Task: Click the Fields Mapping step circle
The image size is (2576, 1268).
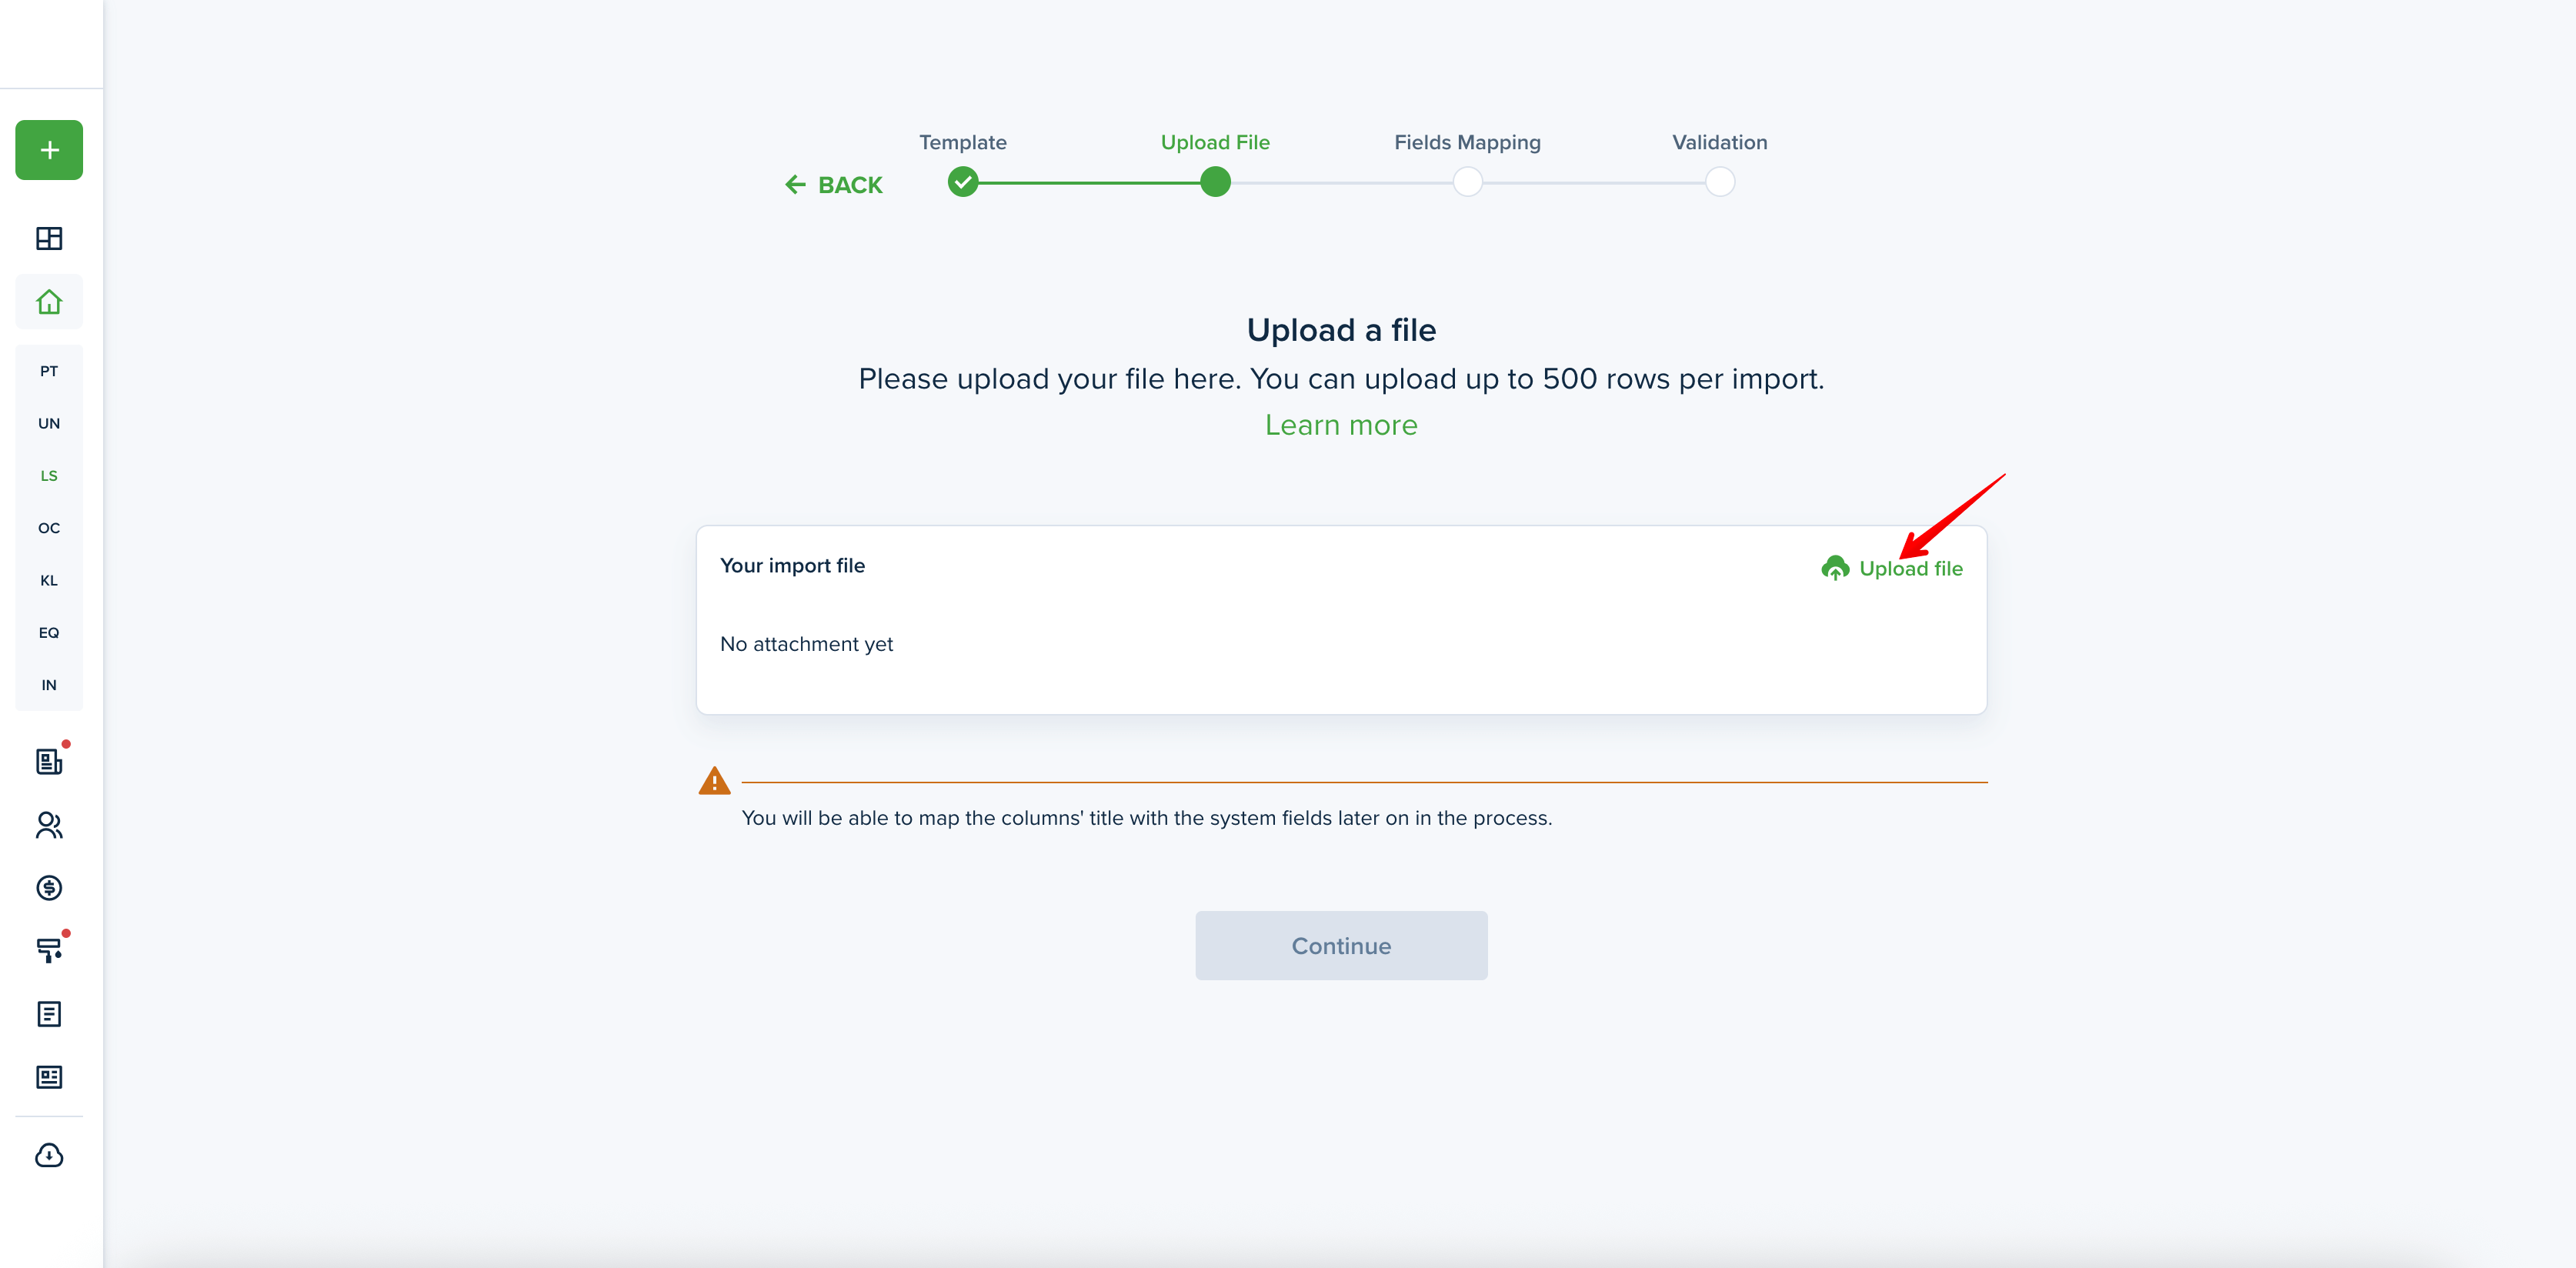Action: (x=1467, y=182)
